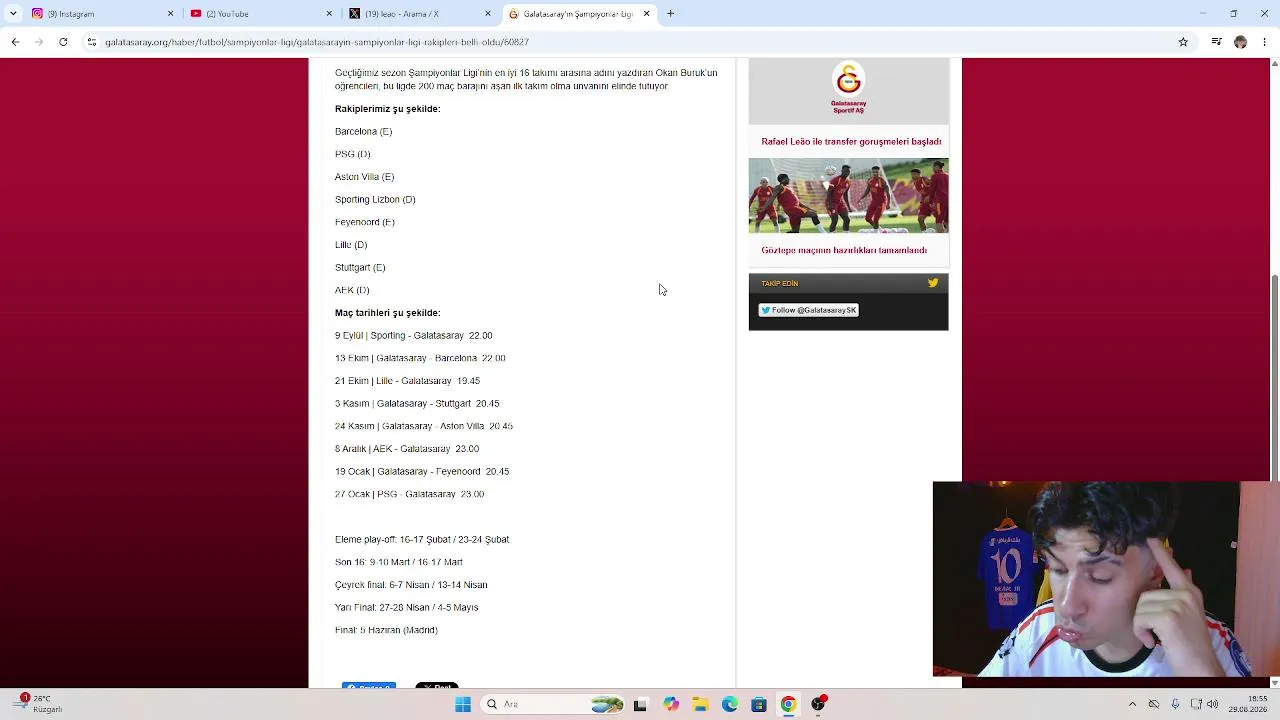Click the text 'Feyenoord (E)'

tap(365, 222)
